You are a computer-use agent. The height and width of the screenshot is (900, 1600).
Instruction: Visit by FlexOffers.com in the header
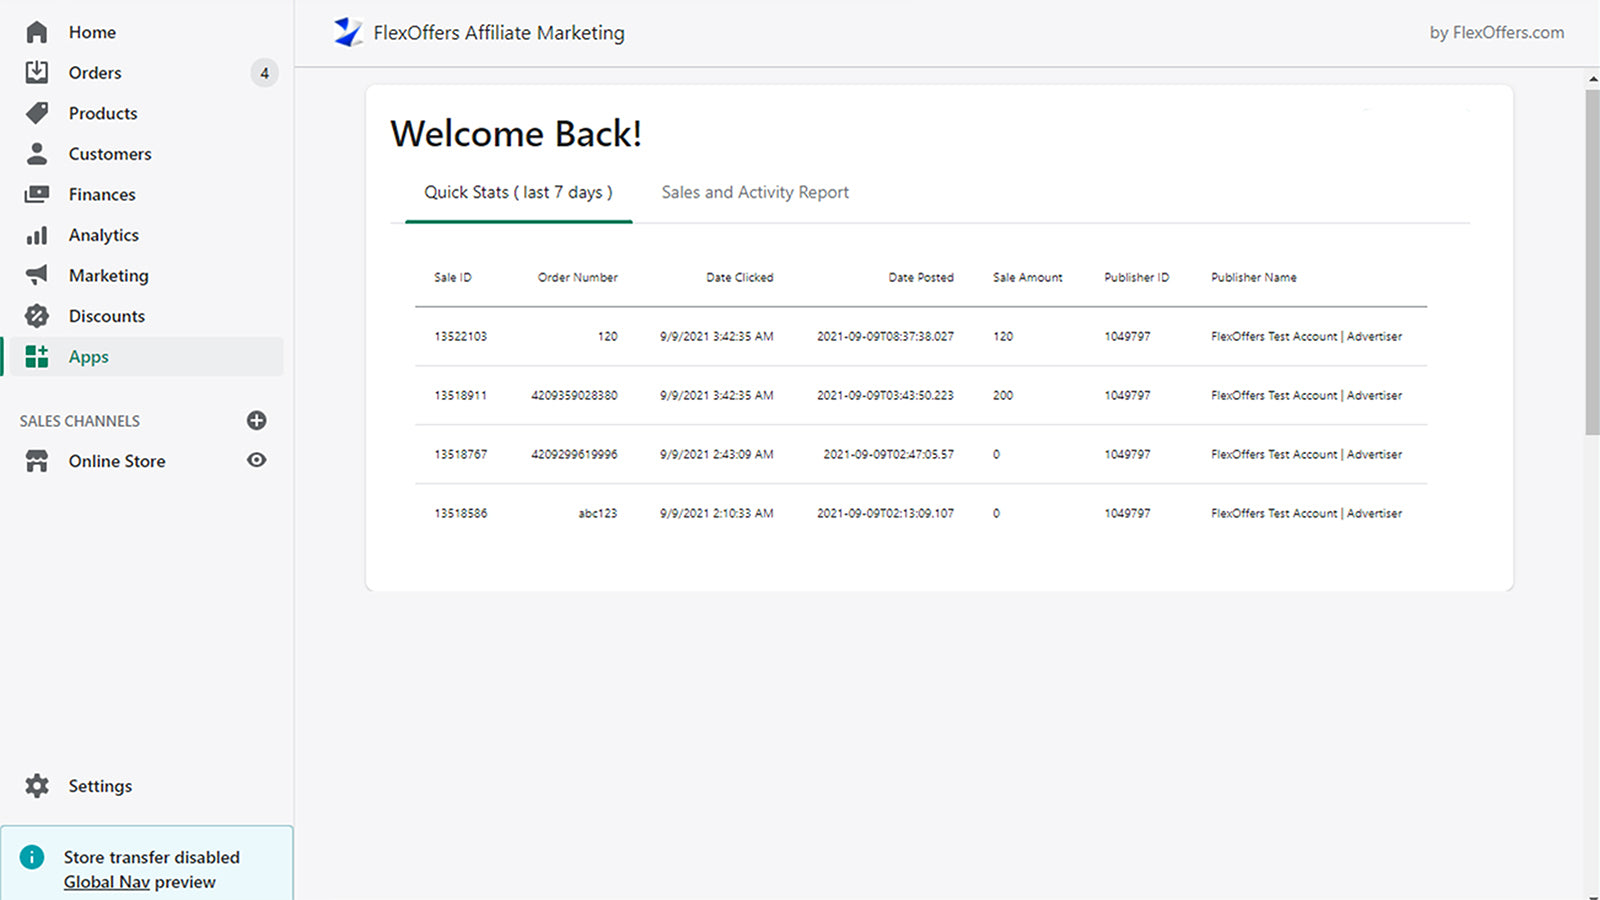click(1496, 32)
